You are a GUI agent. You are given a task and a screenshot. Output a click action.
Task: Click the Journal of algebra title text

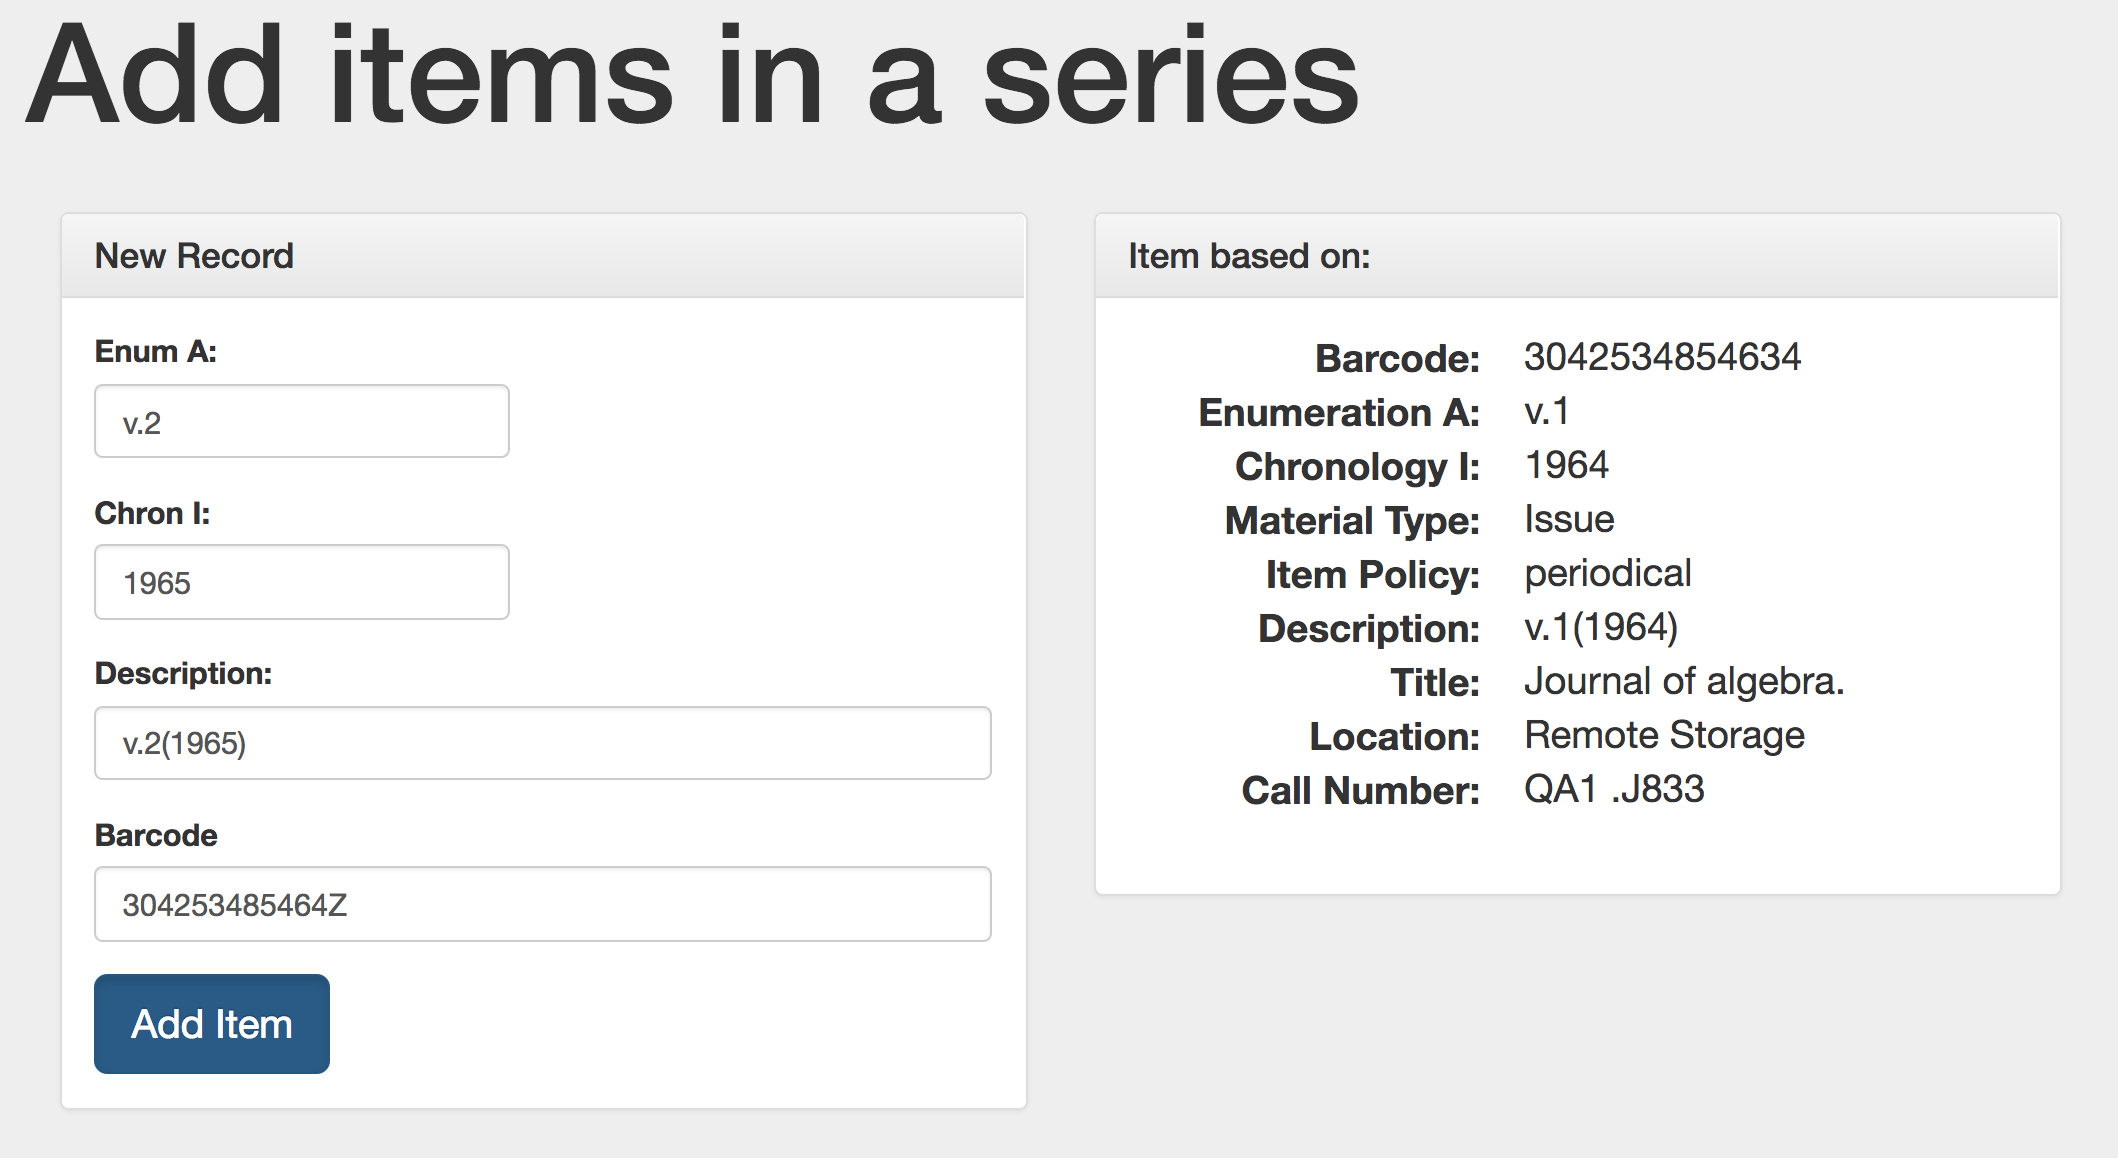click(x=1683, y=681)
